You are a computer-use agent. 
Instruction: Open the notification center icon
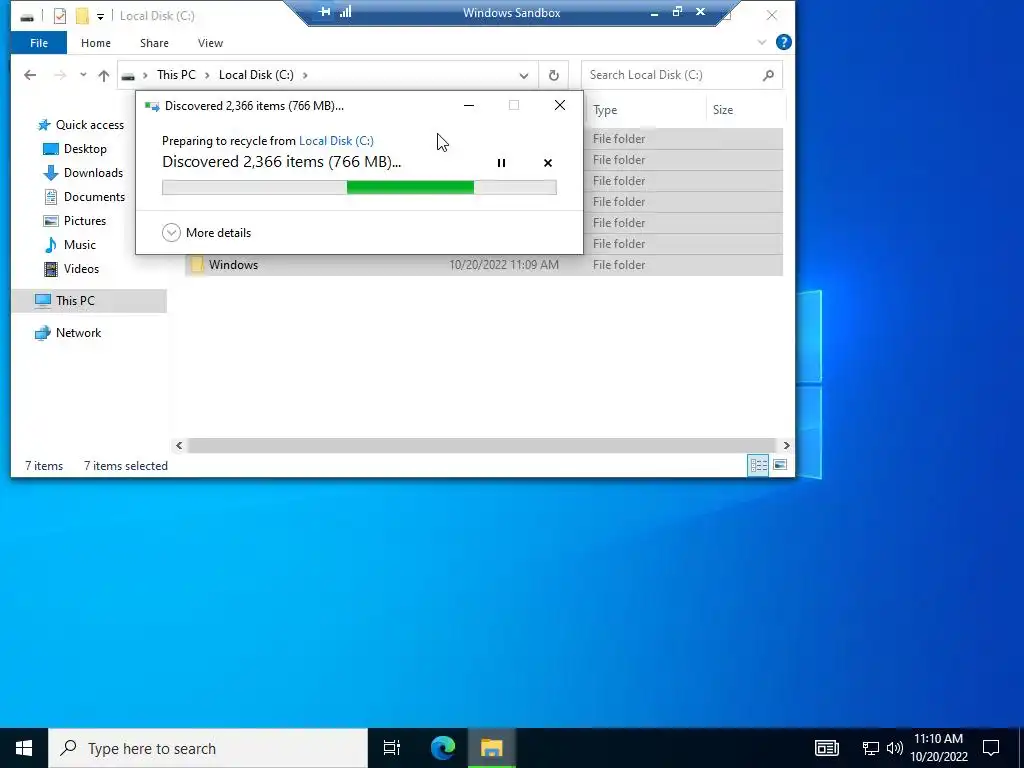991,748
